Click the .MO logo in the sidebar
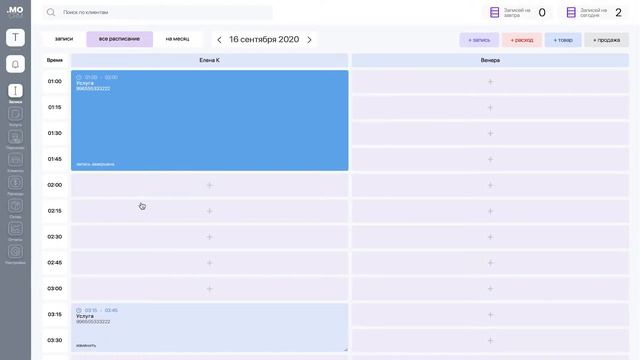640x360 pixels. coord(15,11)
